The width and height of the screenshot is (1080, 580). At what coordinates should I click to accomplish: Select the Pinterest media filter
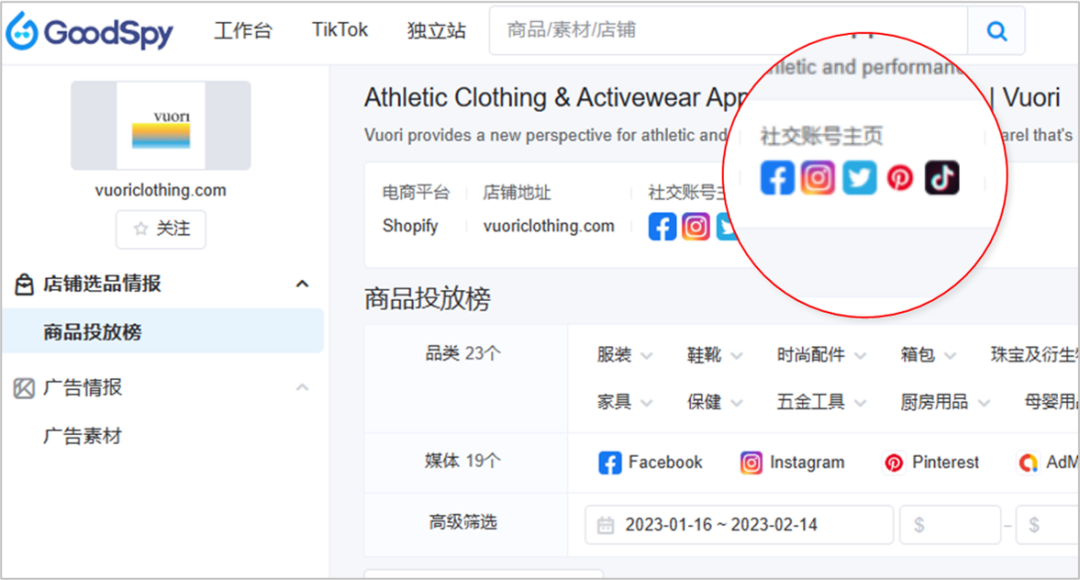click(931, 462)
